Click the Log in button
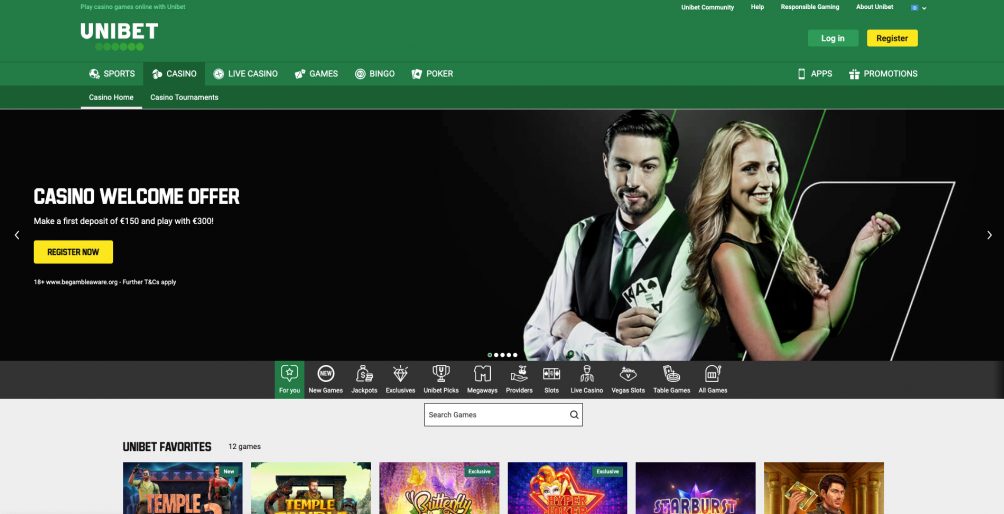The image size is (1004, 514). (x=832, y=38)
